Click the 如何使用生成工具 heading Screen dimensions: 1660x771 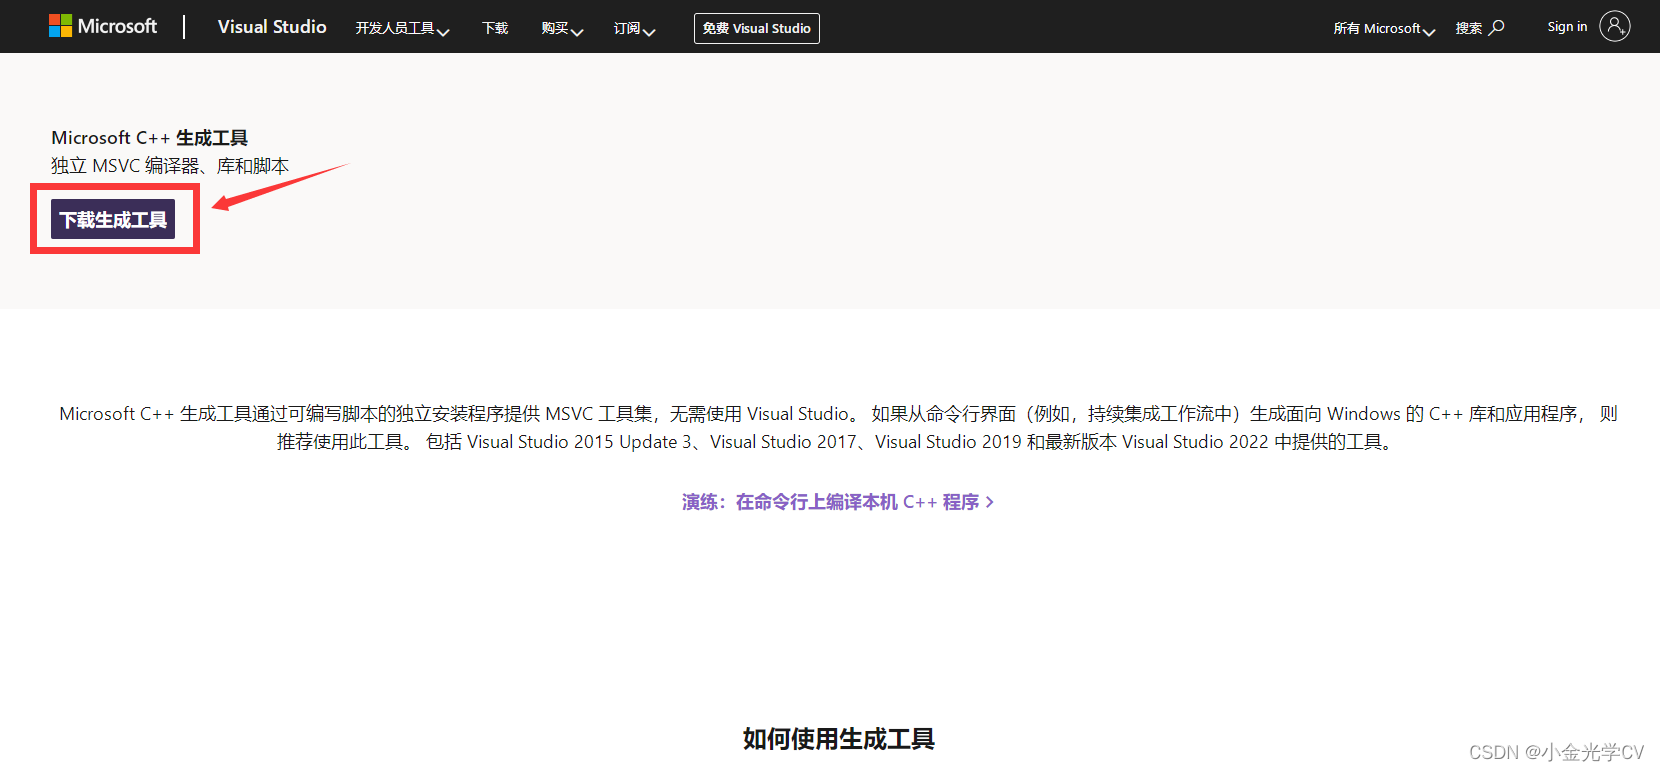click(838, 739)
